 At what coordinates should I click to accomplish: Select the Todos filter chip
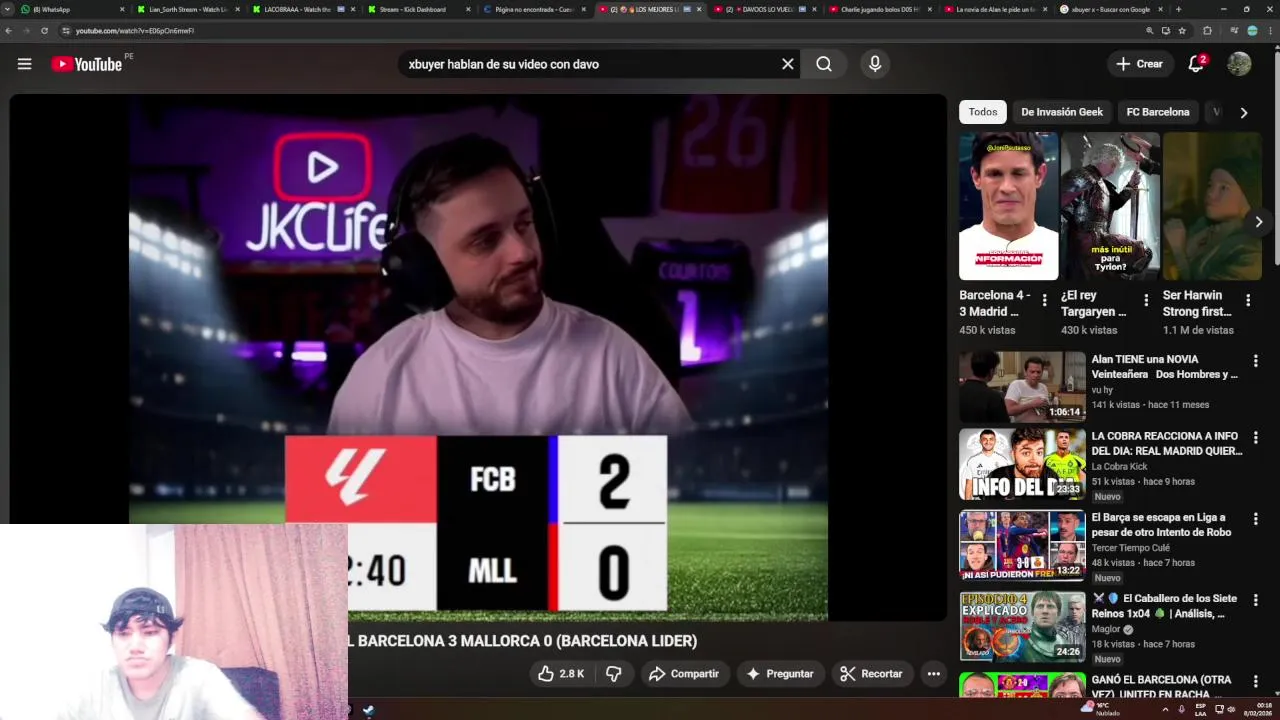[982, 112]
